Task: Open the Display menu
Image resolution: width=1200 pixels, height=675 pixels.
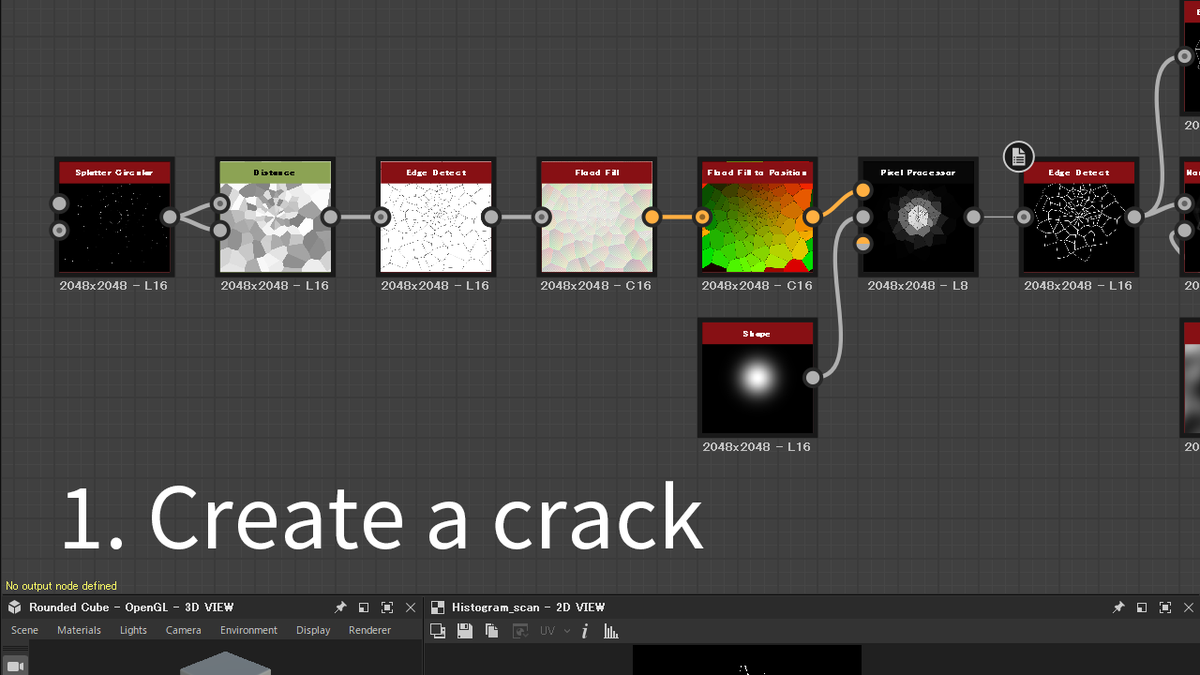Action: point(313,630)
